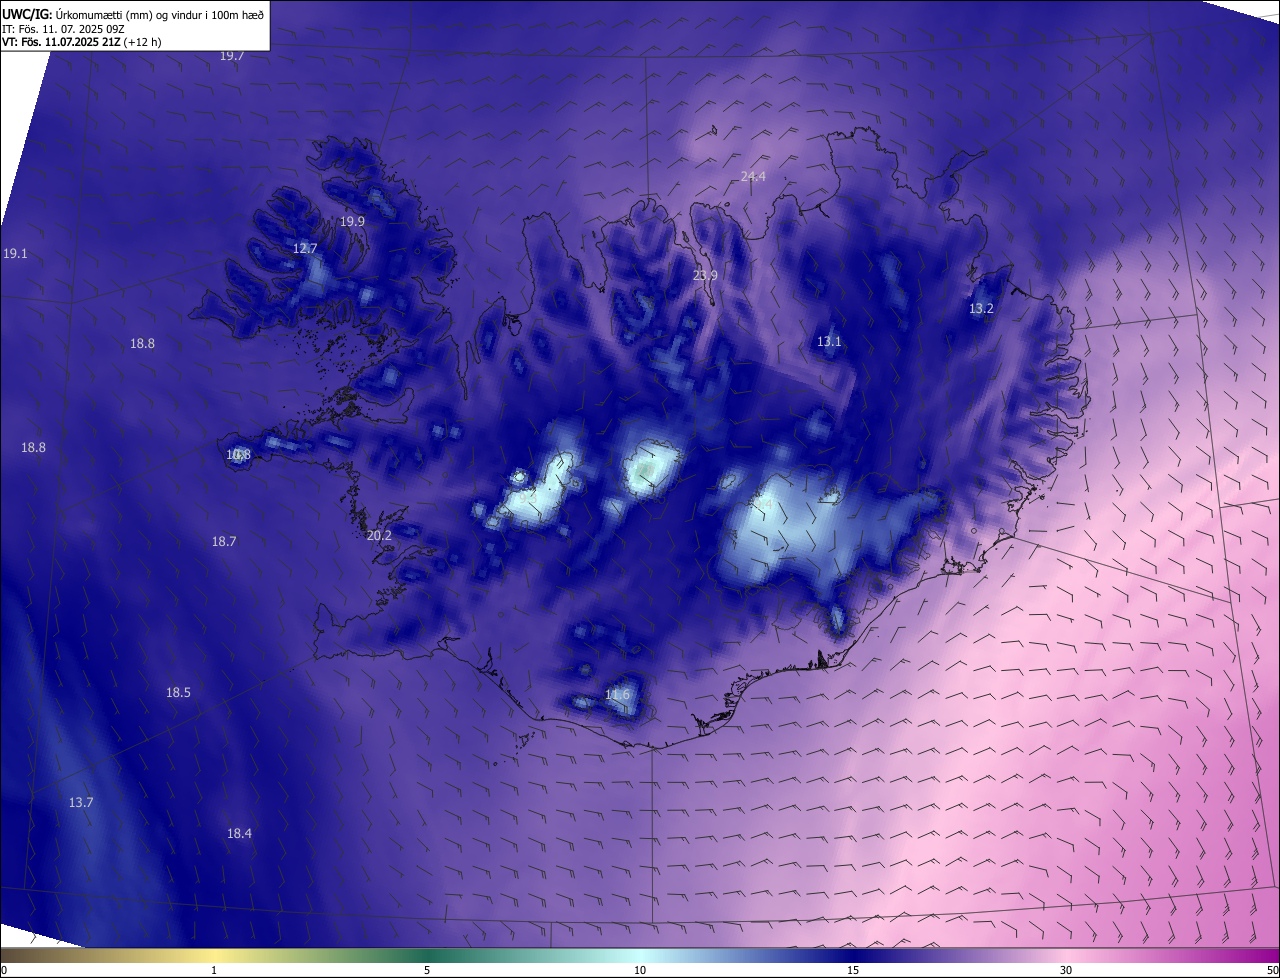Screen dimensions: 1280x978
Task: Click the color scale tick labeled 30
Action: point(1066,971)
